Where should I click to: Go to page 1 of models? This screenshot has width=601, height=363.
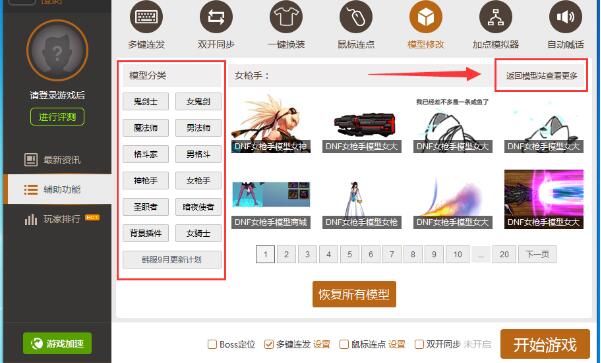pyautogui.click(x=265, y=254)
